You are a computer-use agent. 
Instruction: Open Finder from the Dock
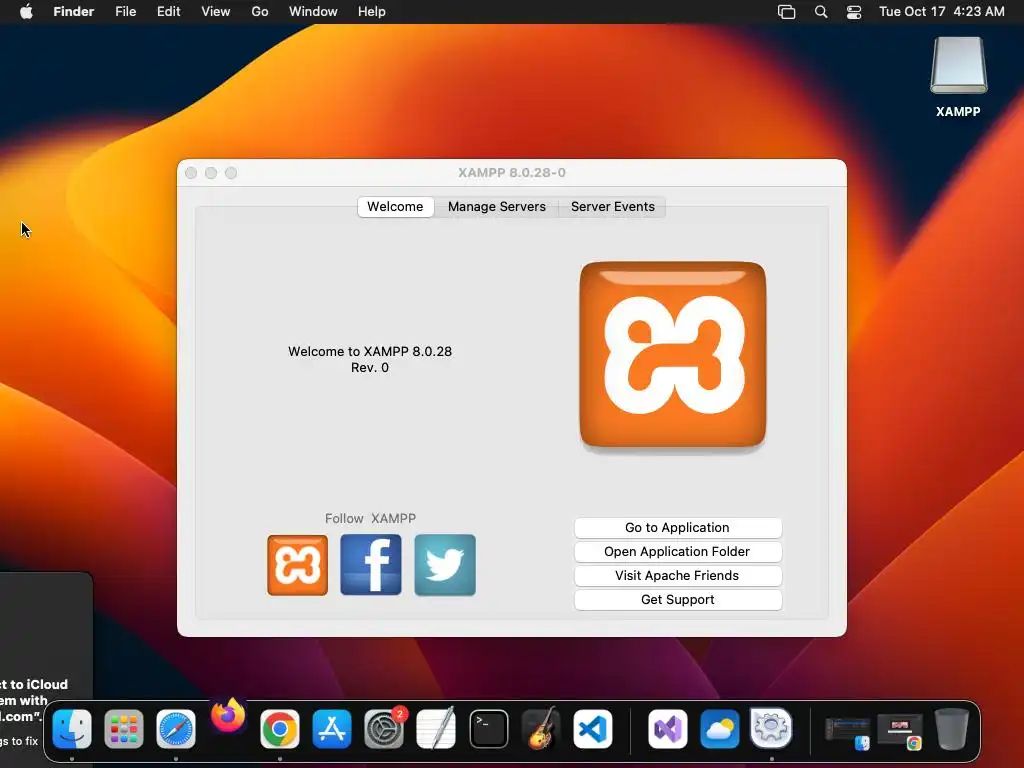(72, 729)
